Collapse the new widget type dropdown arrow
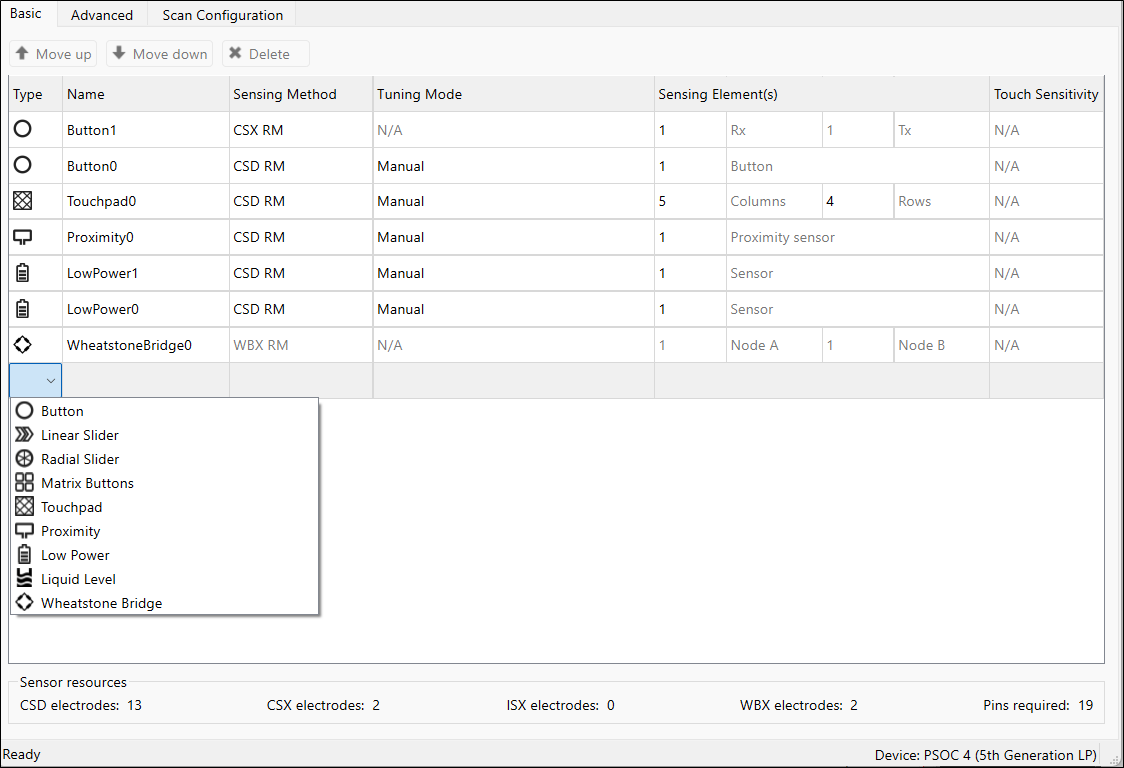The height and width of the screenshot is (768, 1124). (50, 381)
